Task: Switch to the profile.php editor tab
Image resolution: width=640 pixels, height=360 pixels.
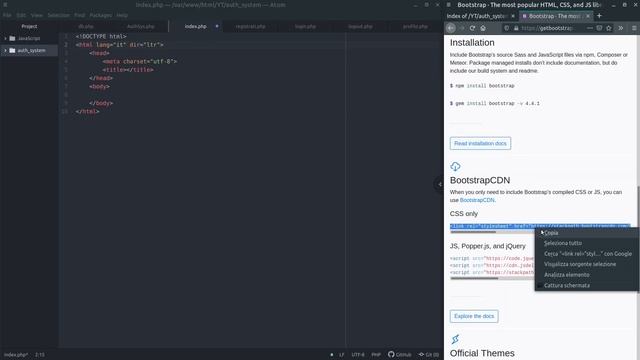Action: tap(415, 26)
